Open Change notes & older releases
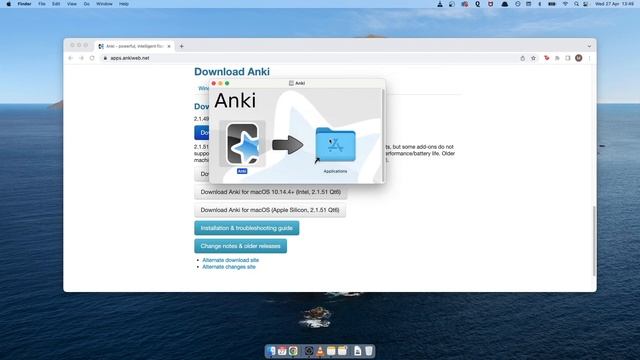Screen dimensions: 640x360 [240, 246]
